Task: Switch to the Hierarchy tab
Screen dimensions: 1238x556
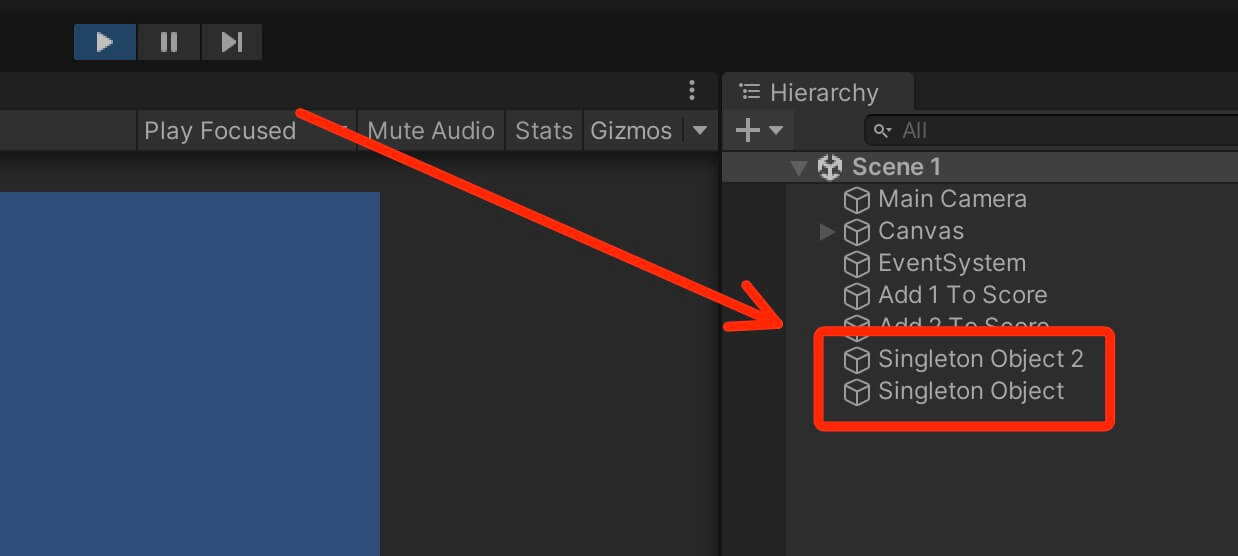Action: 810,93
